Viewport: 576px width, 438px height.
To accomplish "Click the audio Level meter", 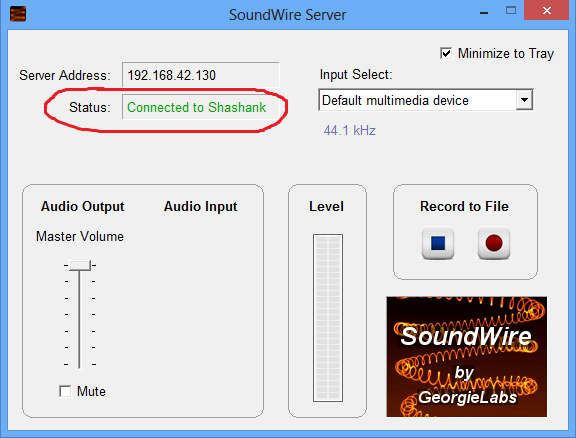I will point(328,318).
